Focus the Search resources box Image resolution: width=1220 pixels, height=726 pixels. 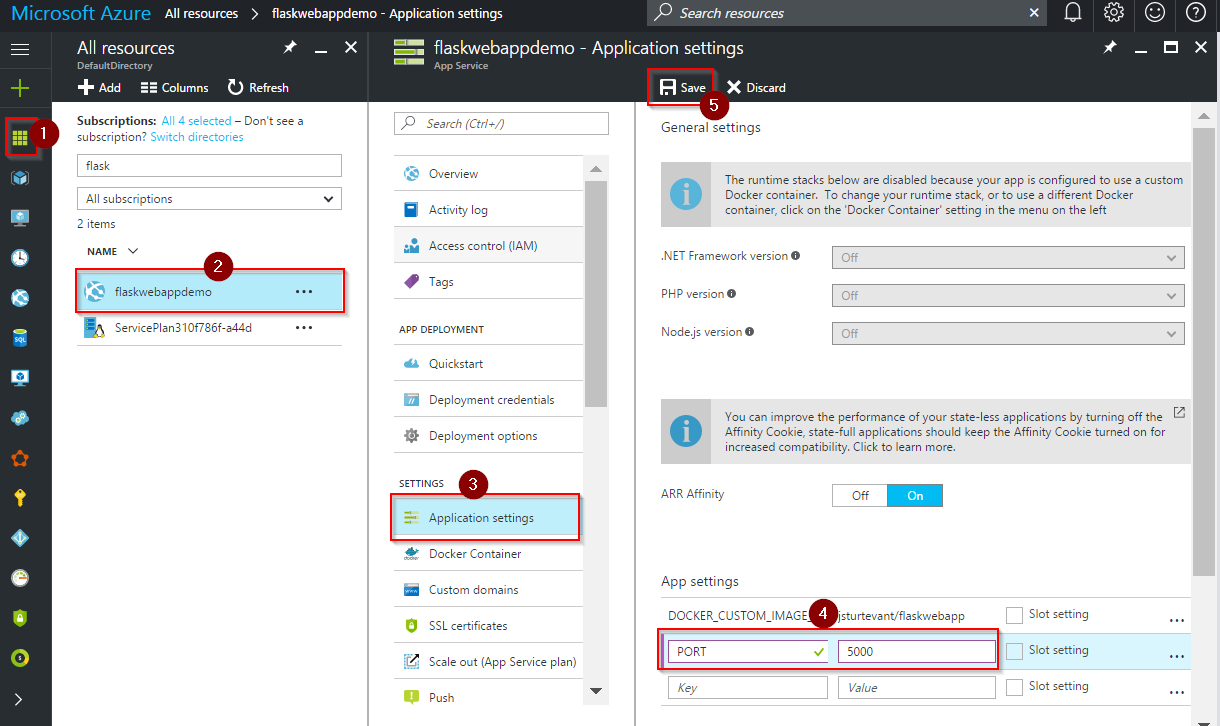[x=846, y=13]
